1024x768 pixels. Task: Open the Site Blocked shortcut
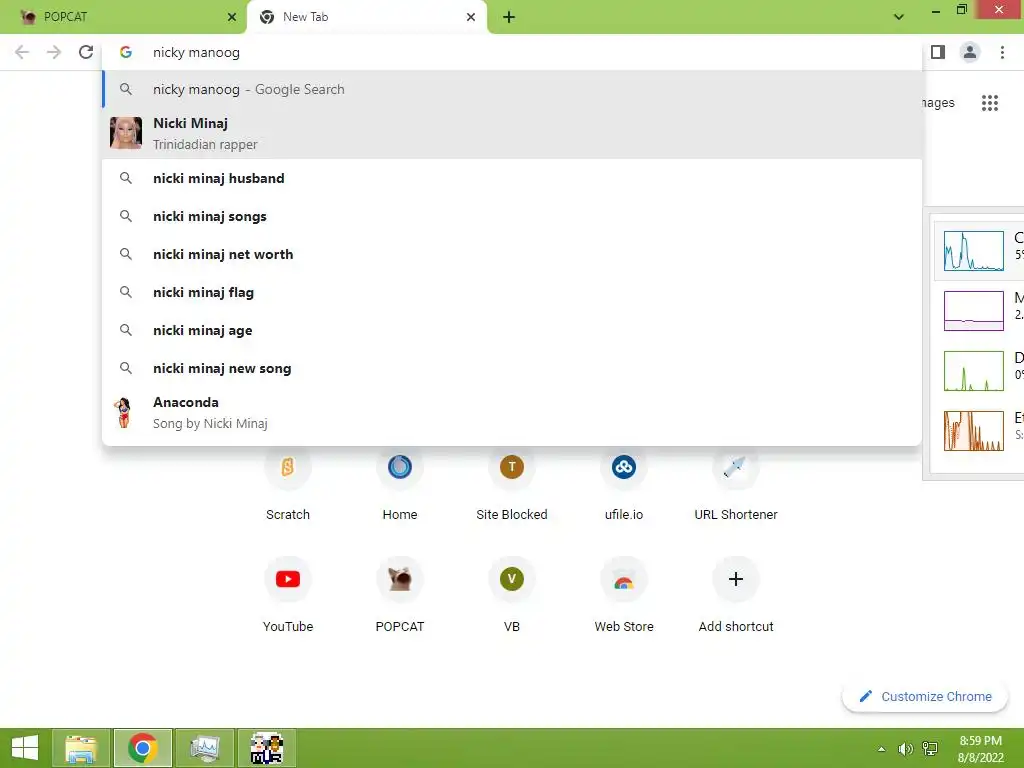click(x=512, y=481)
